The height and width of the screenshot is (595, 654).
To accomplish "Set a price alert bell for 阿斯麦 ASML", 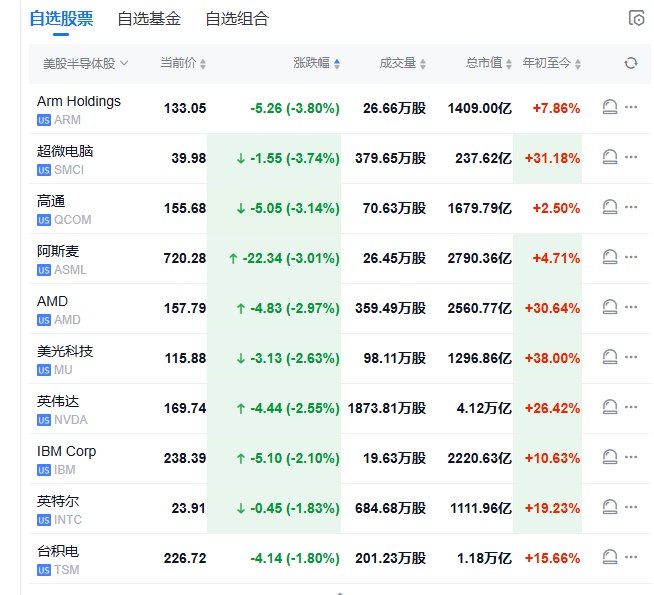I will coord(610,257).
